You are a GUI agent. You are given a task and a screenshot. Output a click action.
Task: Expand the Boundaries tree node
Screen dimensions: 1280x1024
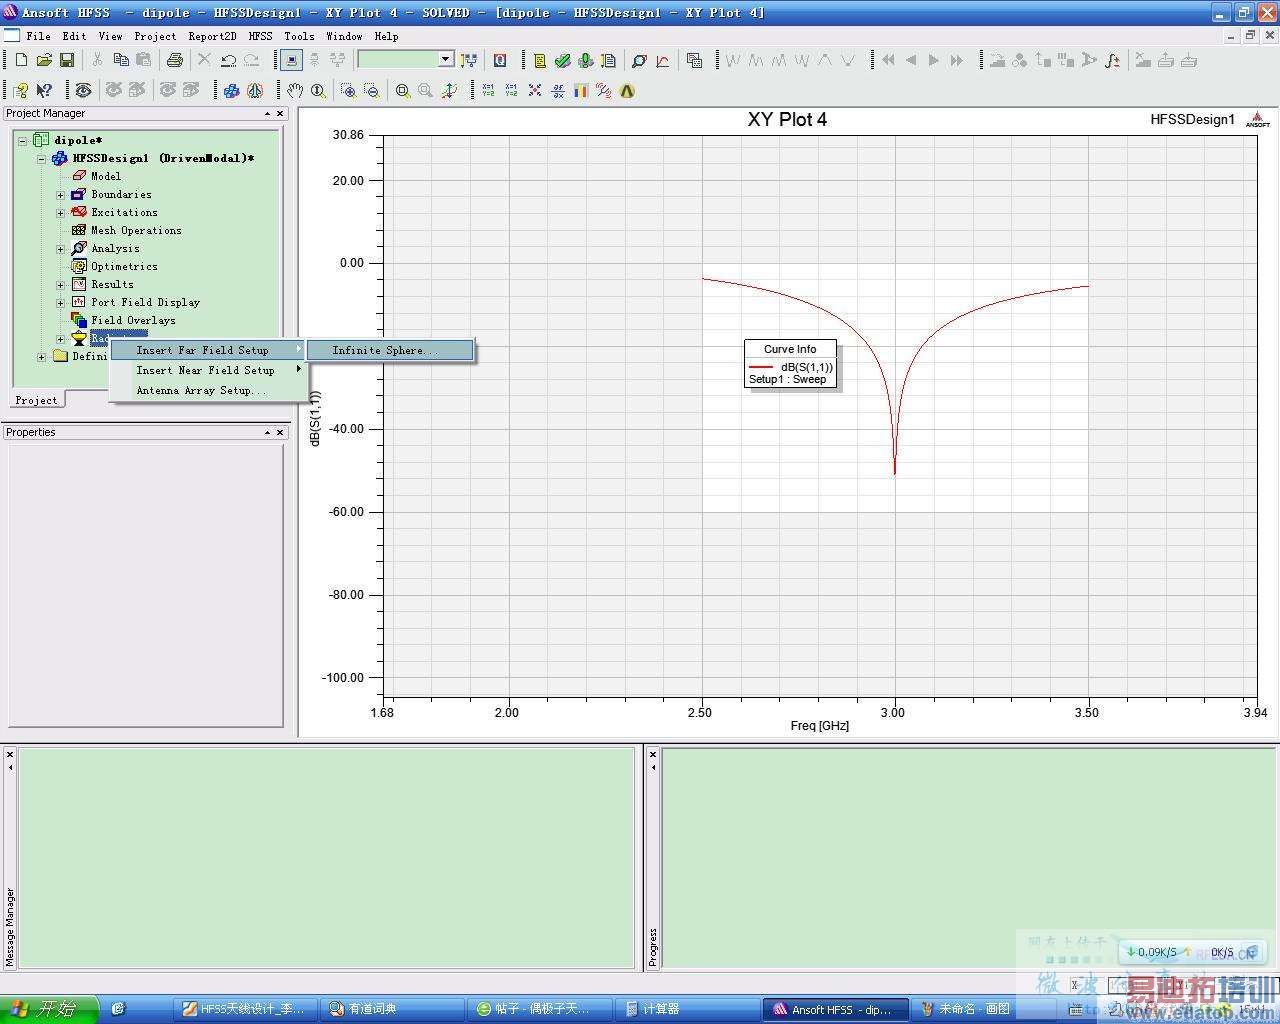click(60, 195)
